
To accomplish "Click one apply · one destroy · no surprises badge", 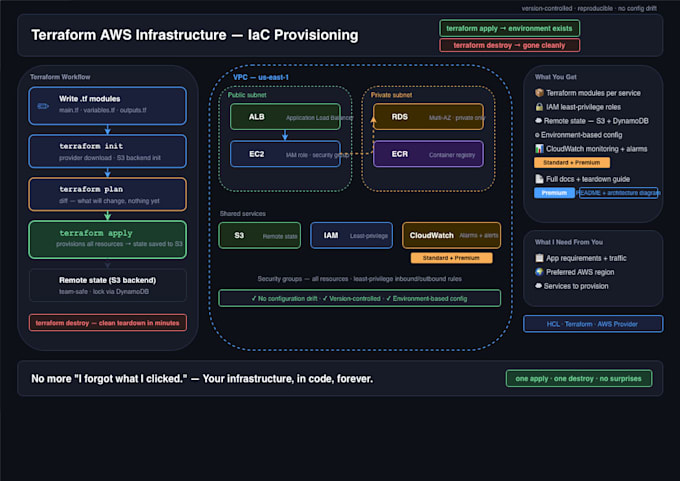I will pyautogui.click(x=579, y=378).
